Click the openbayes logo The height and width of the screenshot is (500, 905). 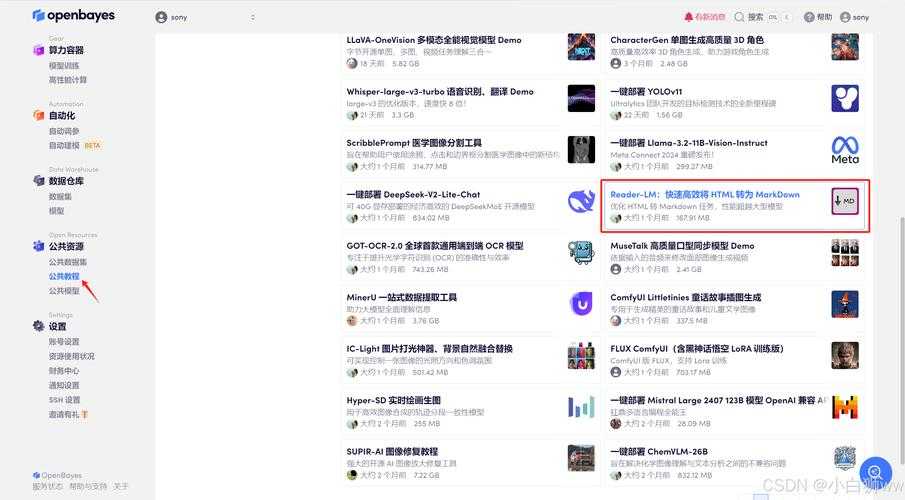[73, 15]
